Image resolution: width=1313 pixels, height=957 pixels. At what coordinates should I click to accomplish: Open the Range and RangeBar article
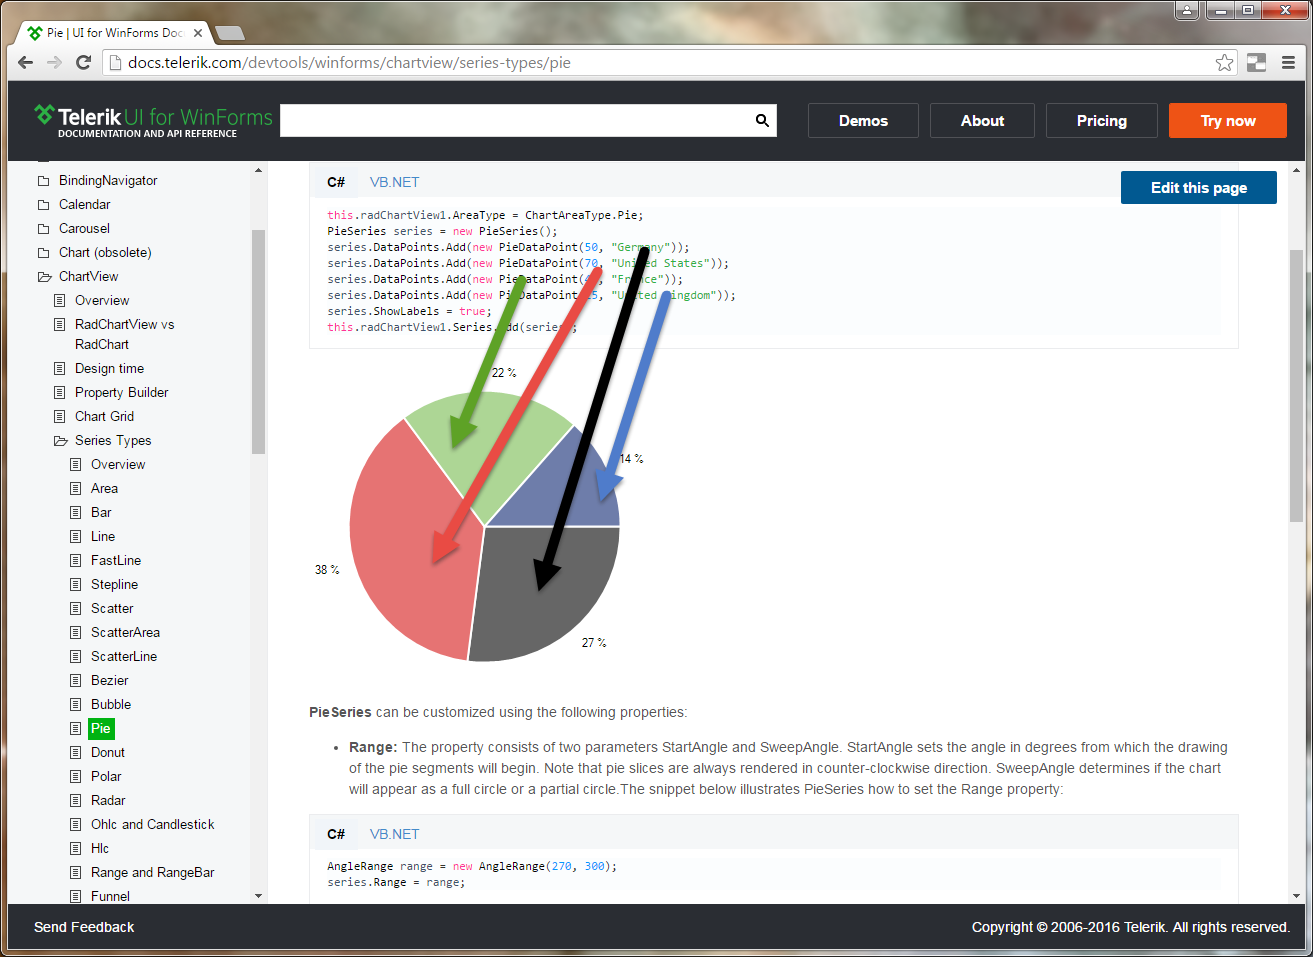tap(152, 873)
